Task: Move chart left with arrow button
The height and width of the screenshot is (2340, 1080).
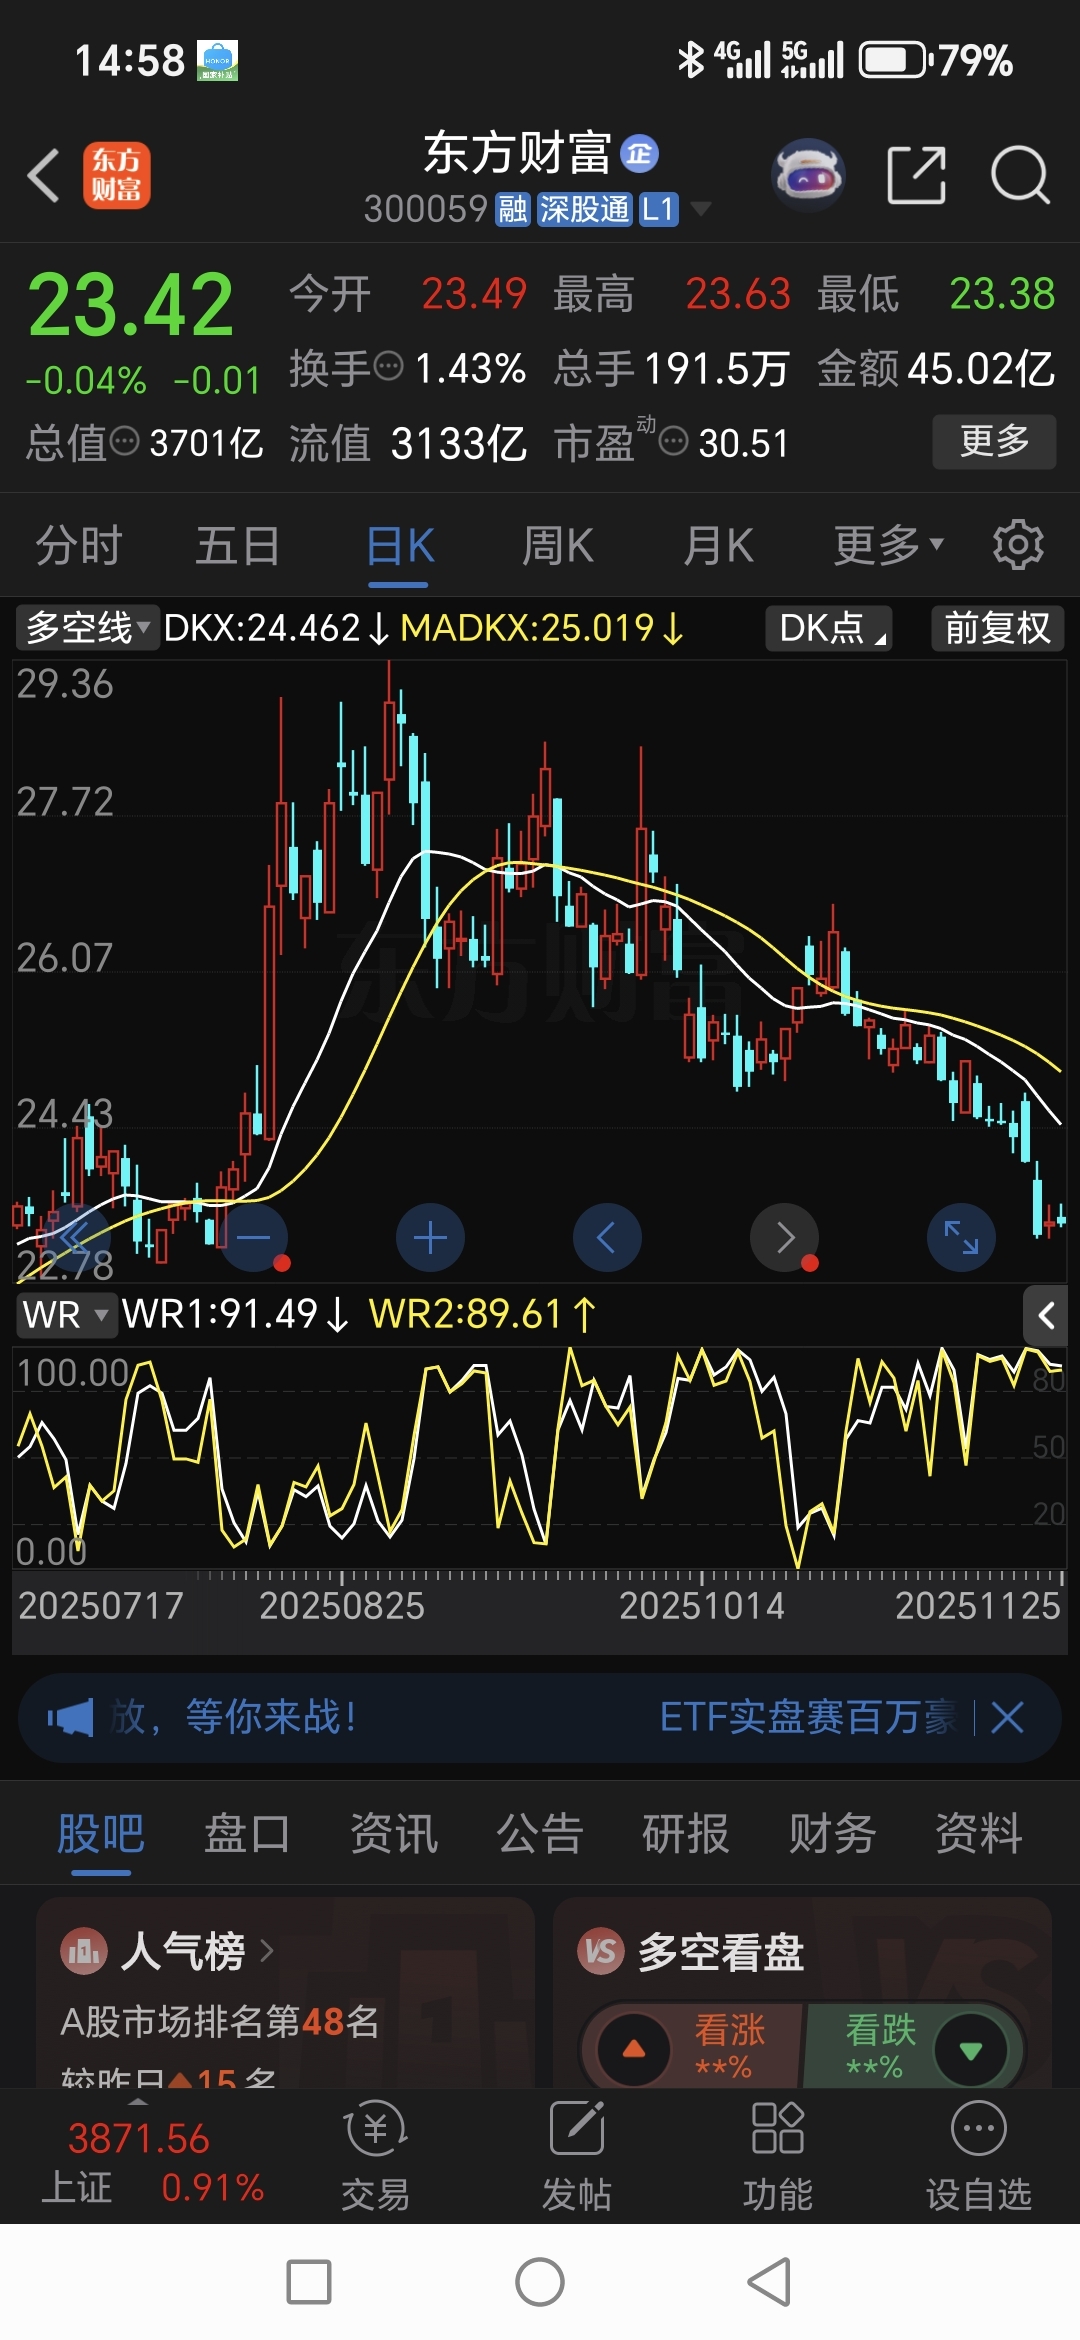Action: tap(607, 1238)
